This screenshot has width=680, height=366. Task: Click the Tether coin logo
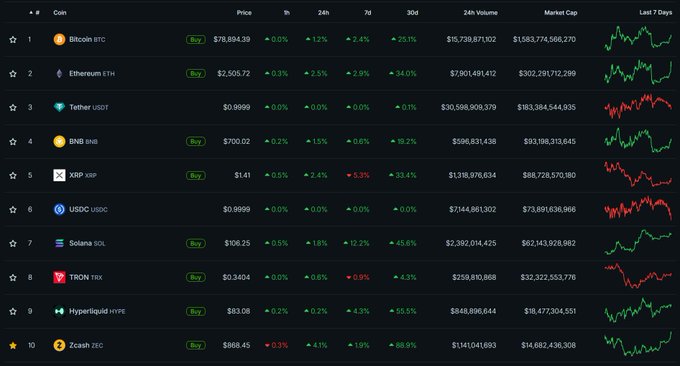59,107
